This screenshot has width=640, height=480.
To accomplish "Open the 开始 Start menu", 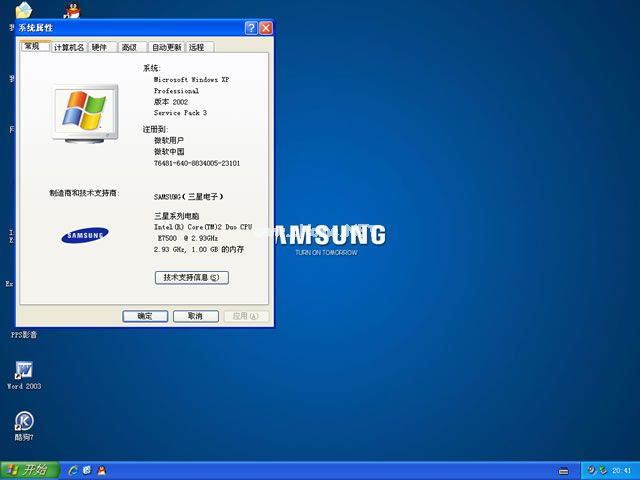I will click(26, 470).
